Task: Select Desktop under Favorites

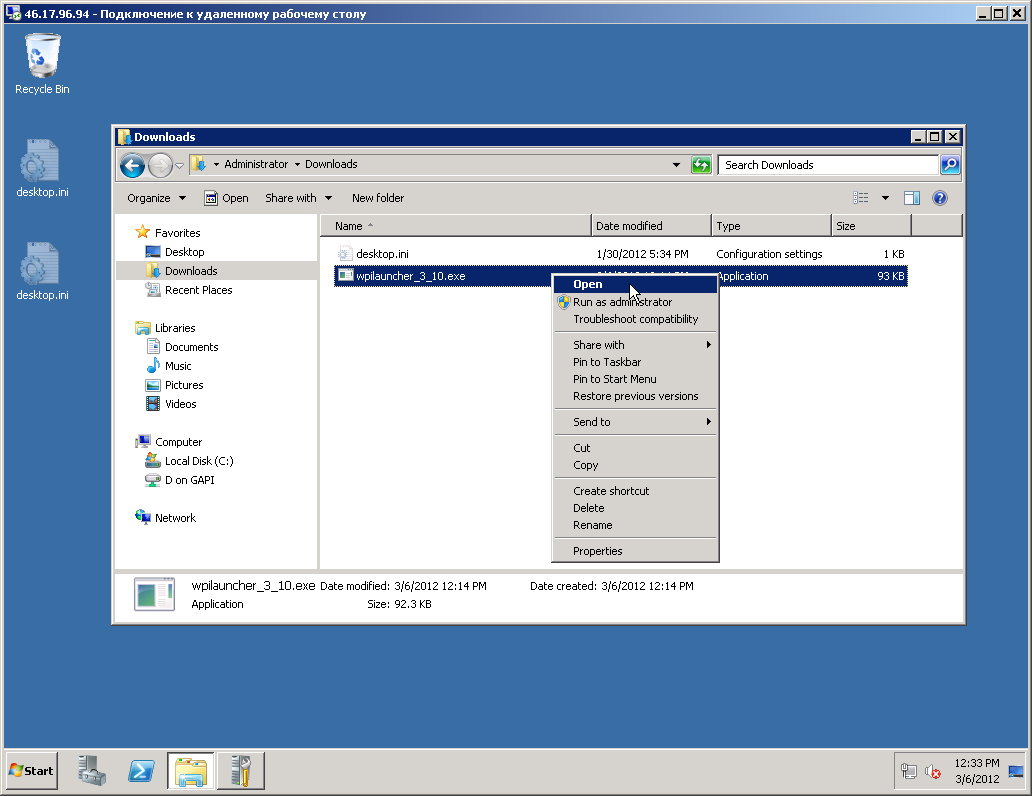Action: tap(175, 252)
